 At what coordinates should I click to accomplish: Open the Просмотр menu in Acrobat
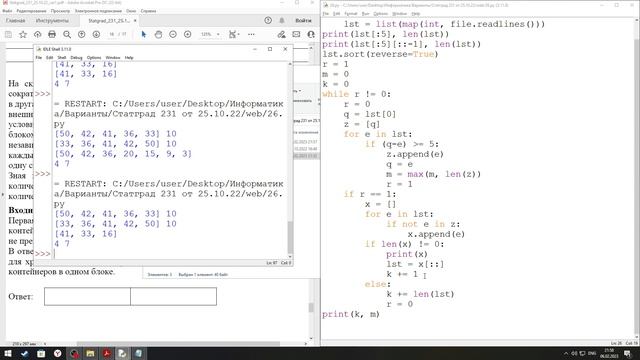[60, 11]
